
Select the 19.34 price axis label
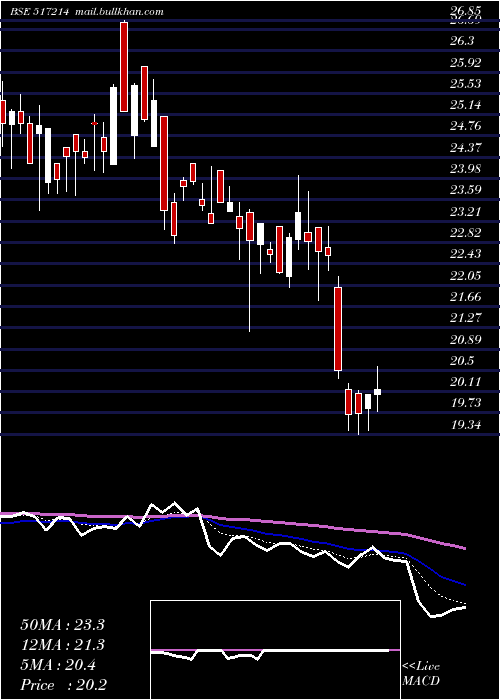465,424
